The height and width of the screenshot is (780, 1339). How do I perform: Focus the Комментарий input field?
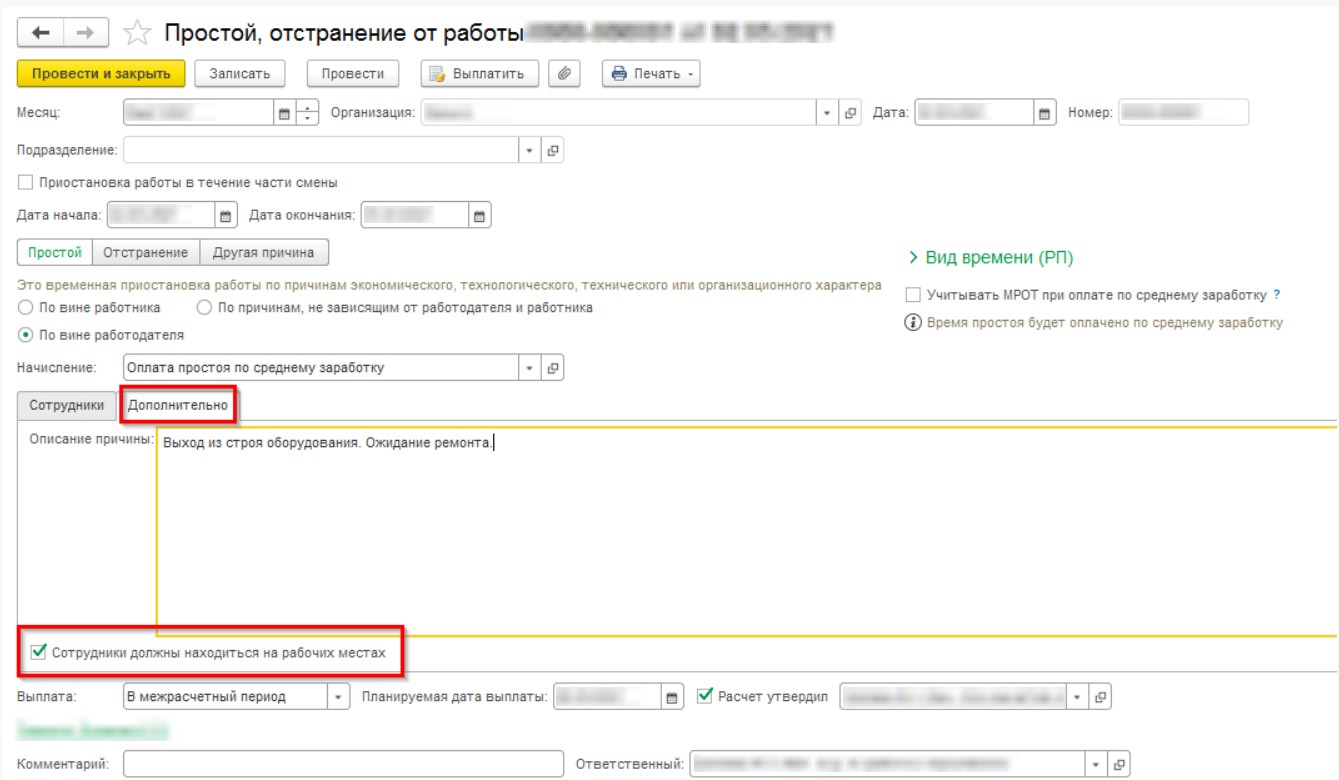(x=344, y=765)
